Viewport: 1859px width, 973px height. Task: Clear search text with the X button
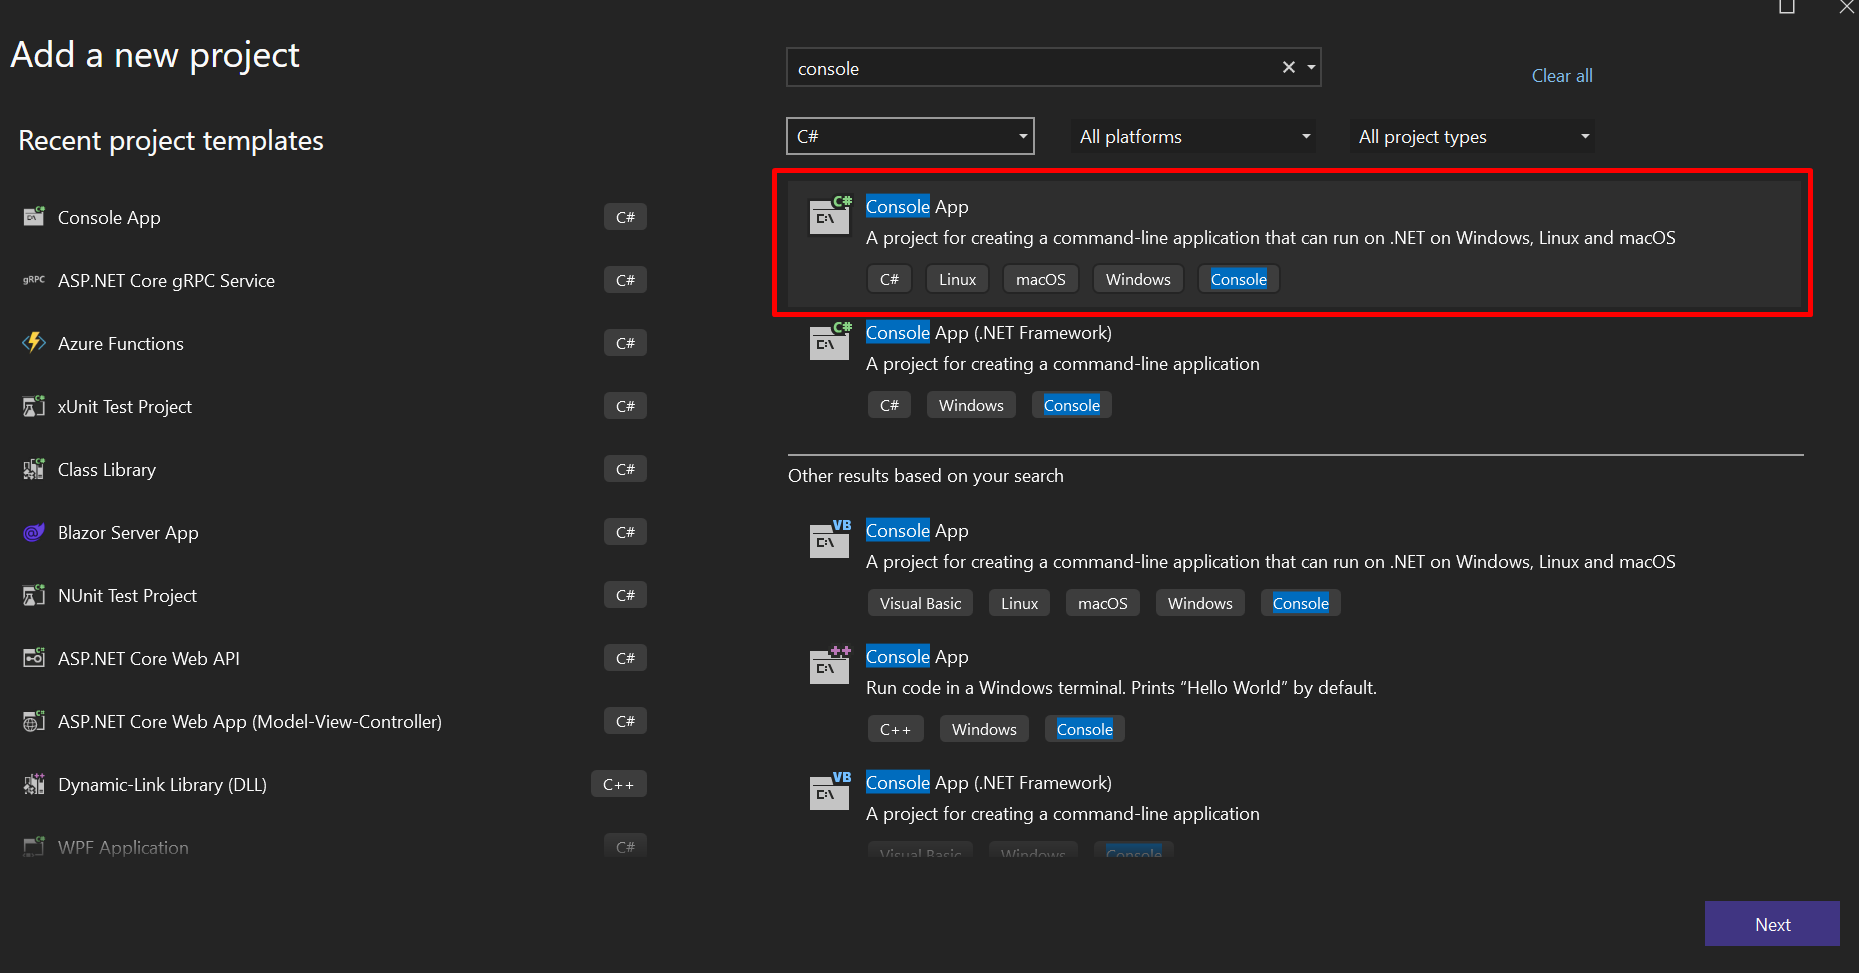1288,67
